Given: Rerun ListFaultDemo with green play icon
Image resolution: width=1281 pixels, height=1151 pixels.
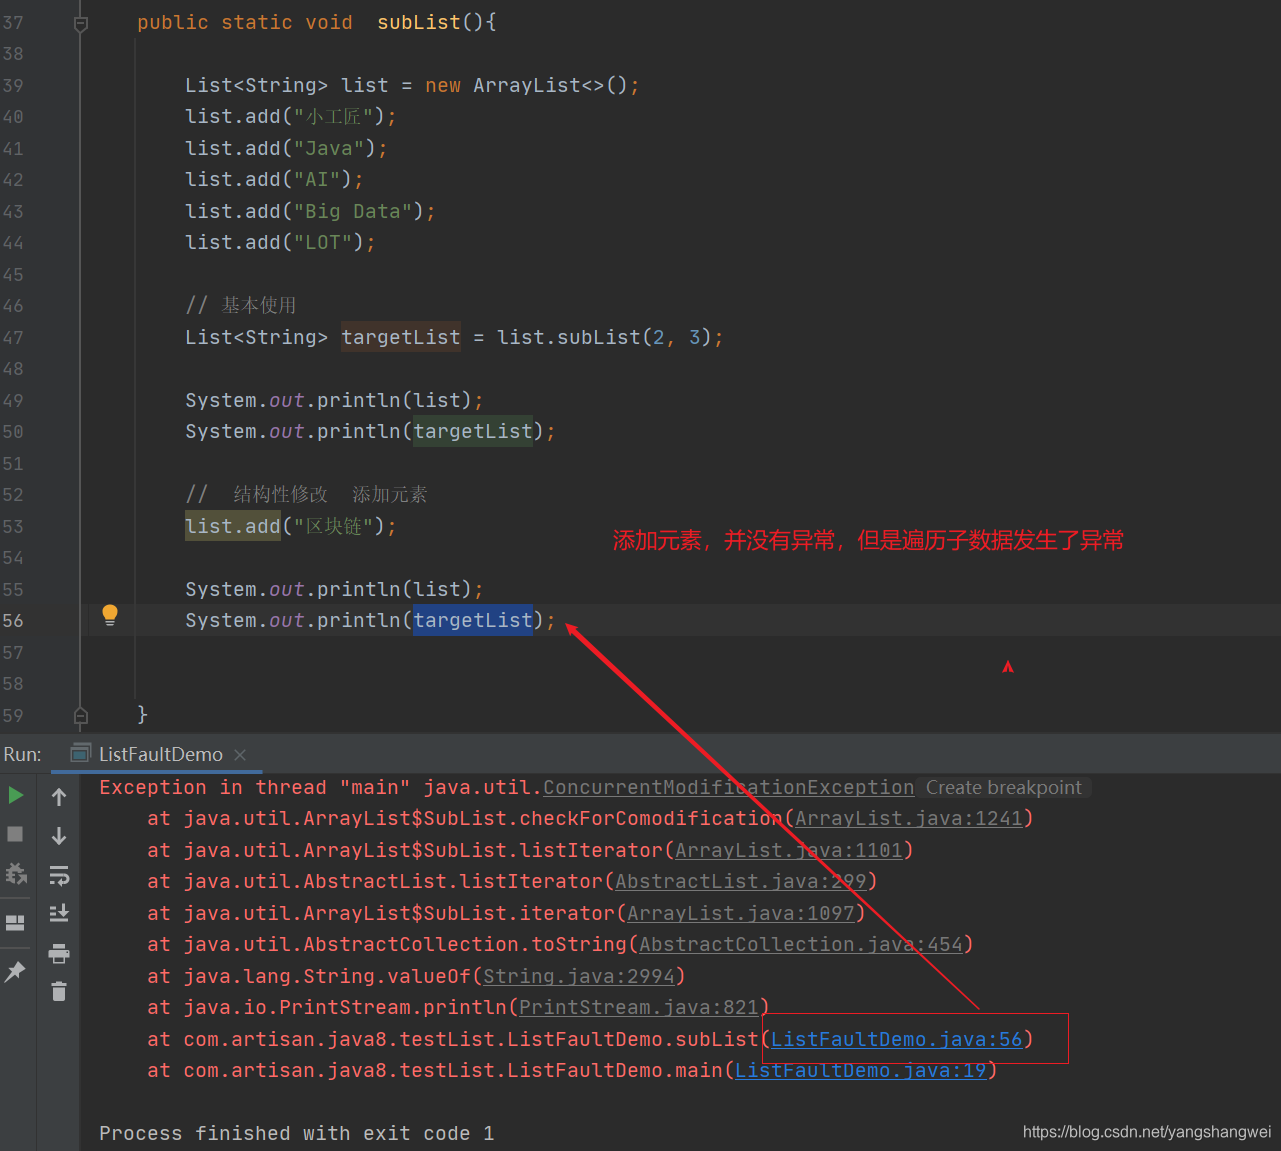Looking at the screenshot, I should click(x=16, y=796).
